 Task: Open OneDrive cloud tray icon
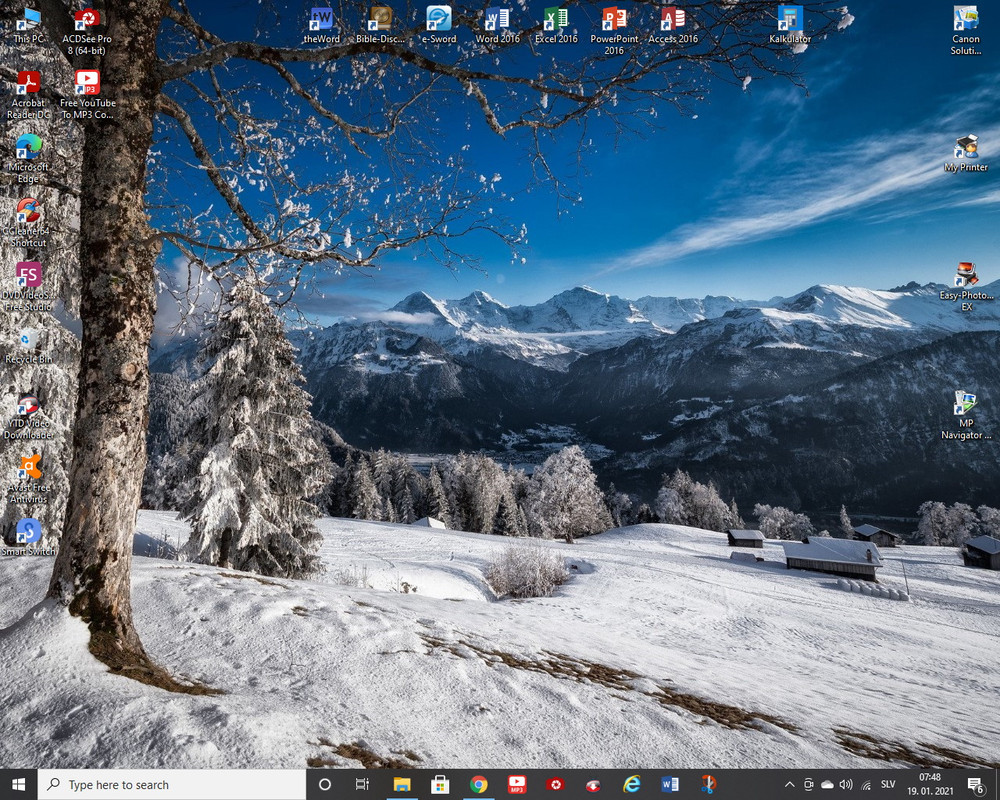827,785
